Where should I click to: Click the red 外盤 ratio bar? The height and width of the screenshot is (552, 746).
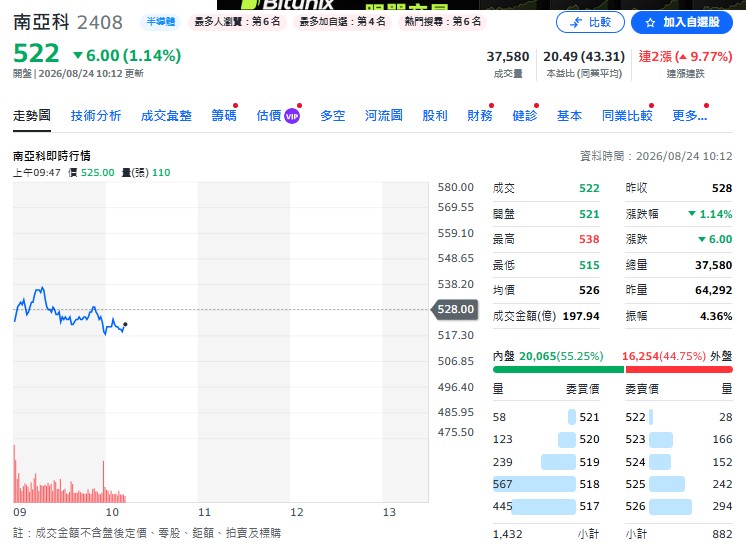679,369
